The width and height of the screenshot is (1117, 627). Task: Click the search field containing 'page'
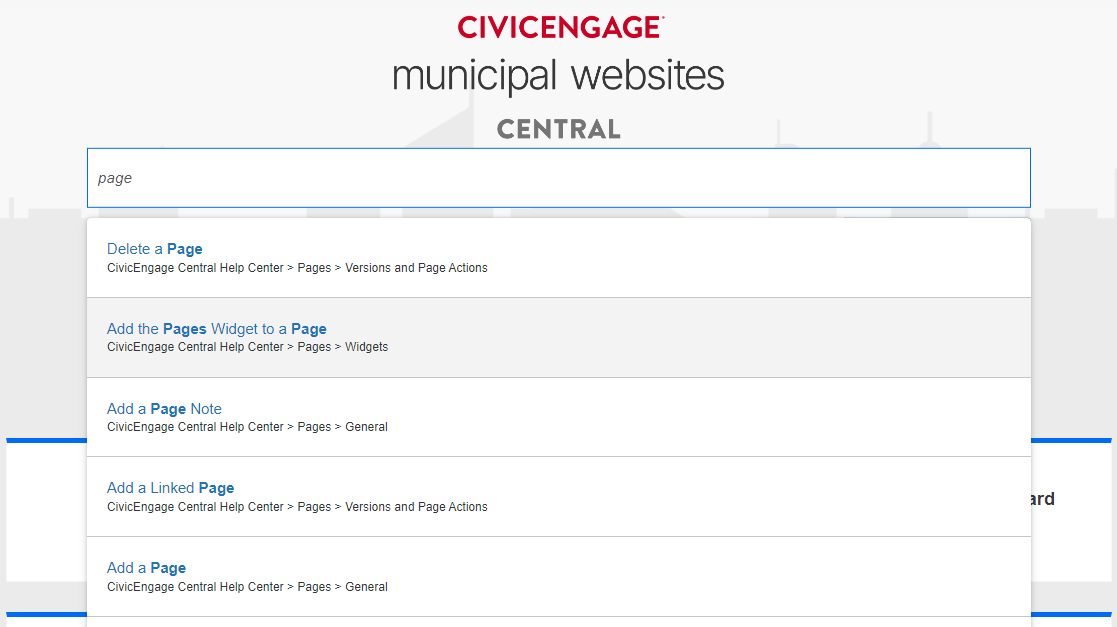(558, 178)
